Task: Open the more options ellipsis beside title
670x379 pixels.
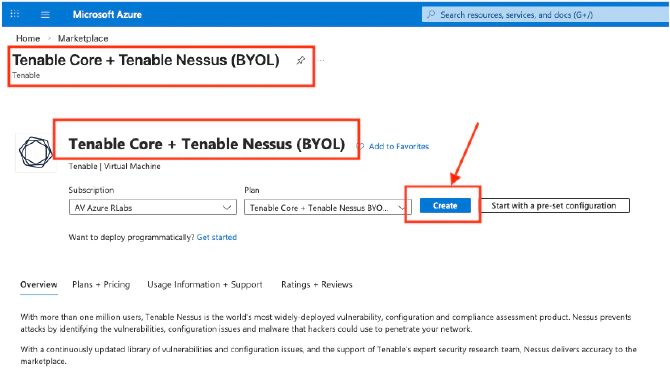Action: (321, 60)
